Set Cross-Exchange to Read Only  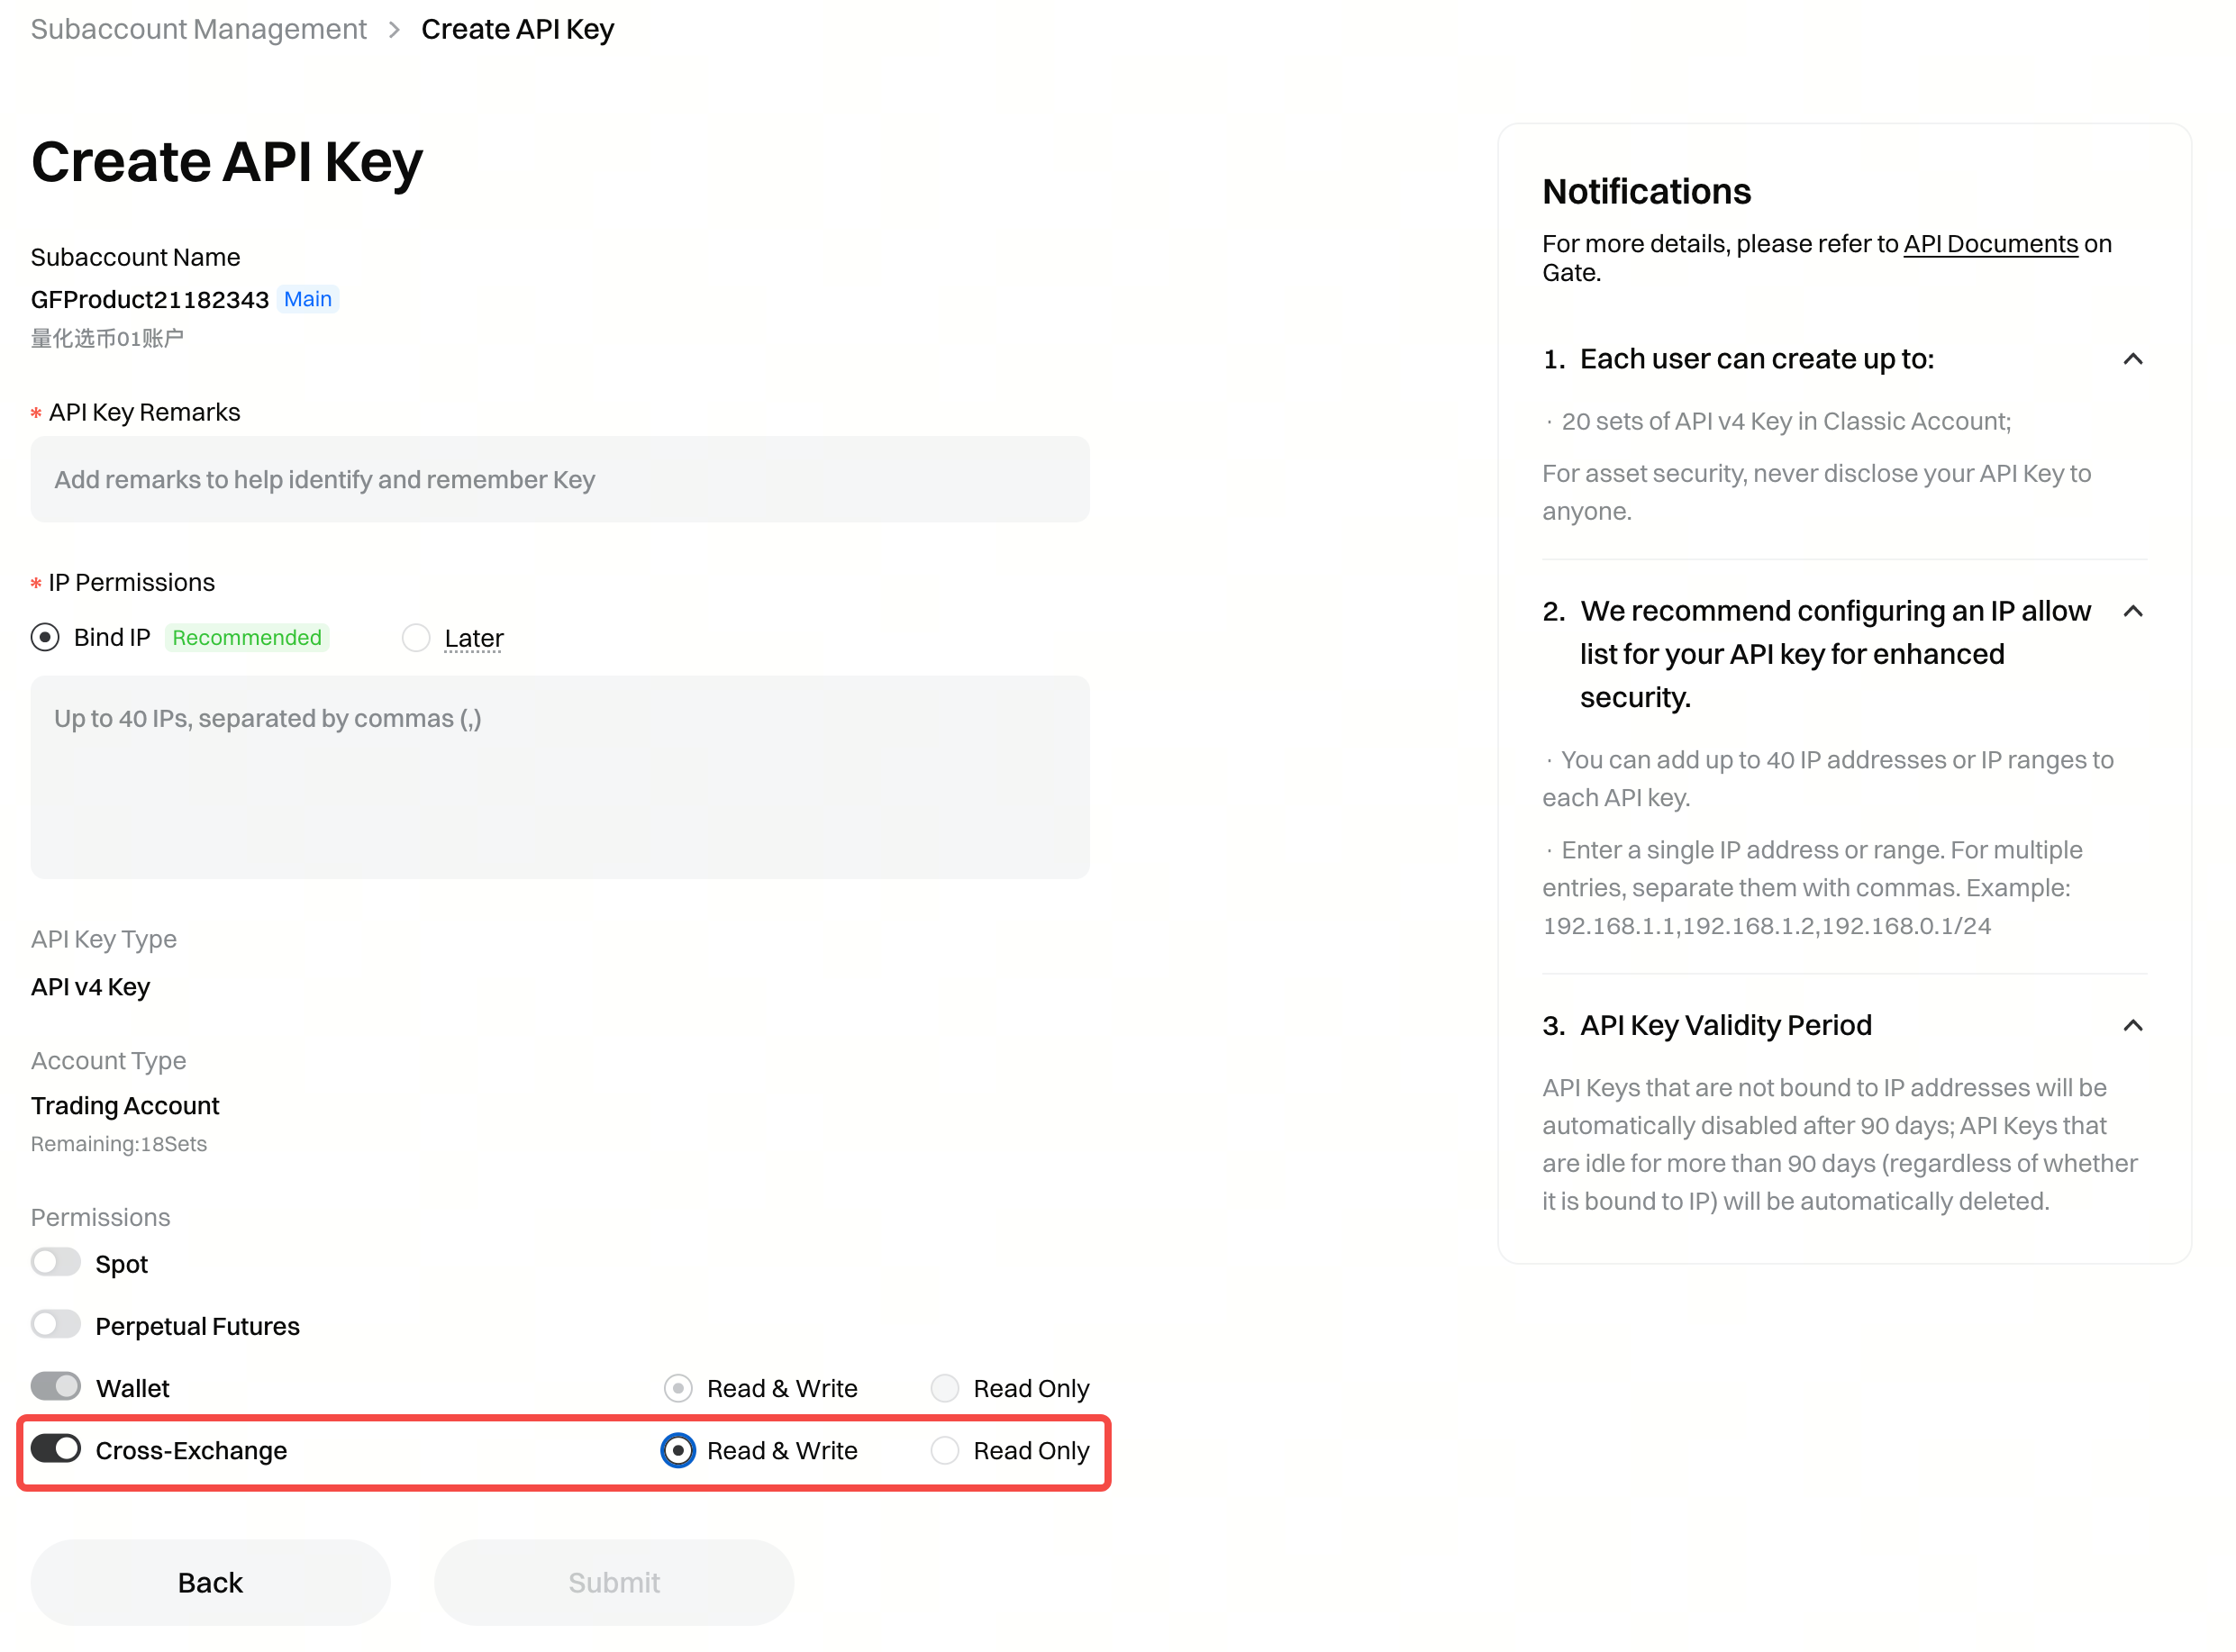coord(943,1450)
